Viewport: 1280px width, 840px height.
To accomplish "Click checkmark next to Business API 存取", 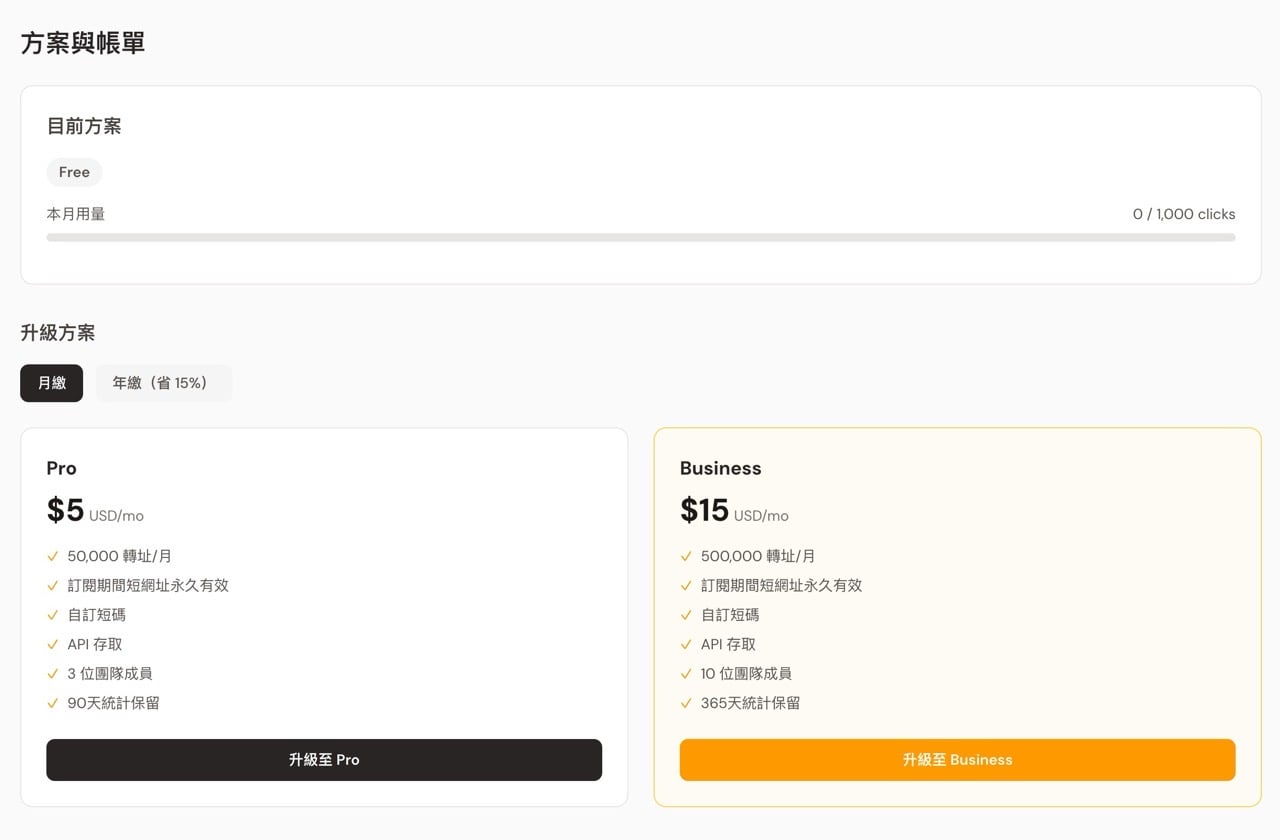I will tap(686, 645).
